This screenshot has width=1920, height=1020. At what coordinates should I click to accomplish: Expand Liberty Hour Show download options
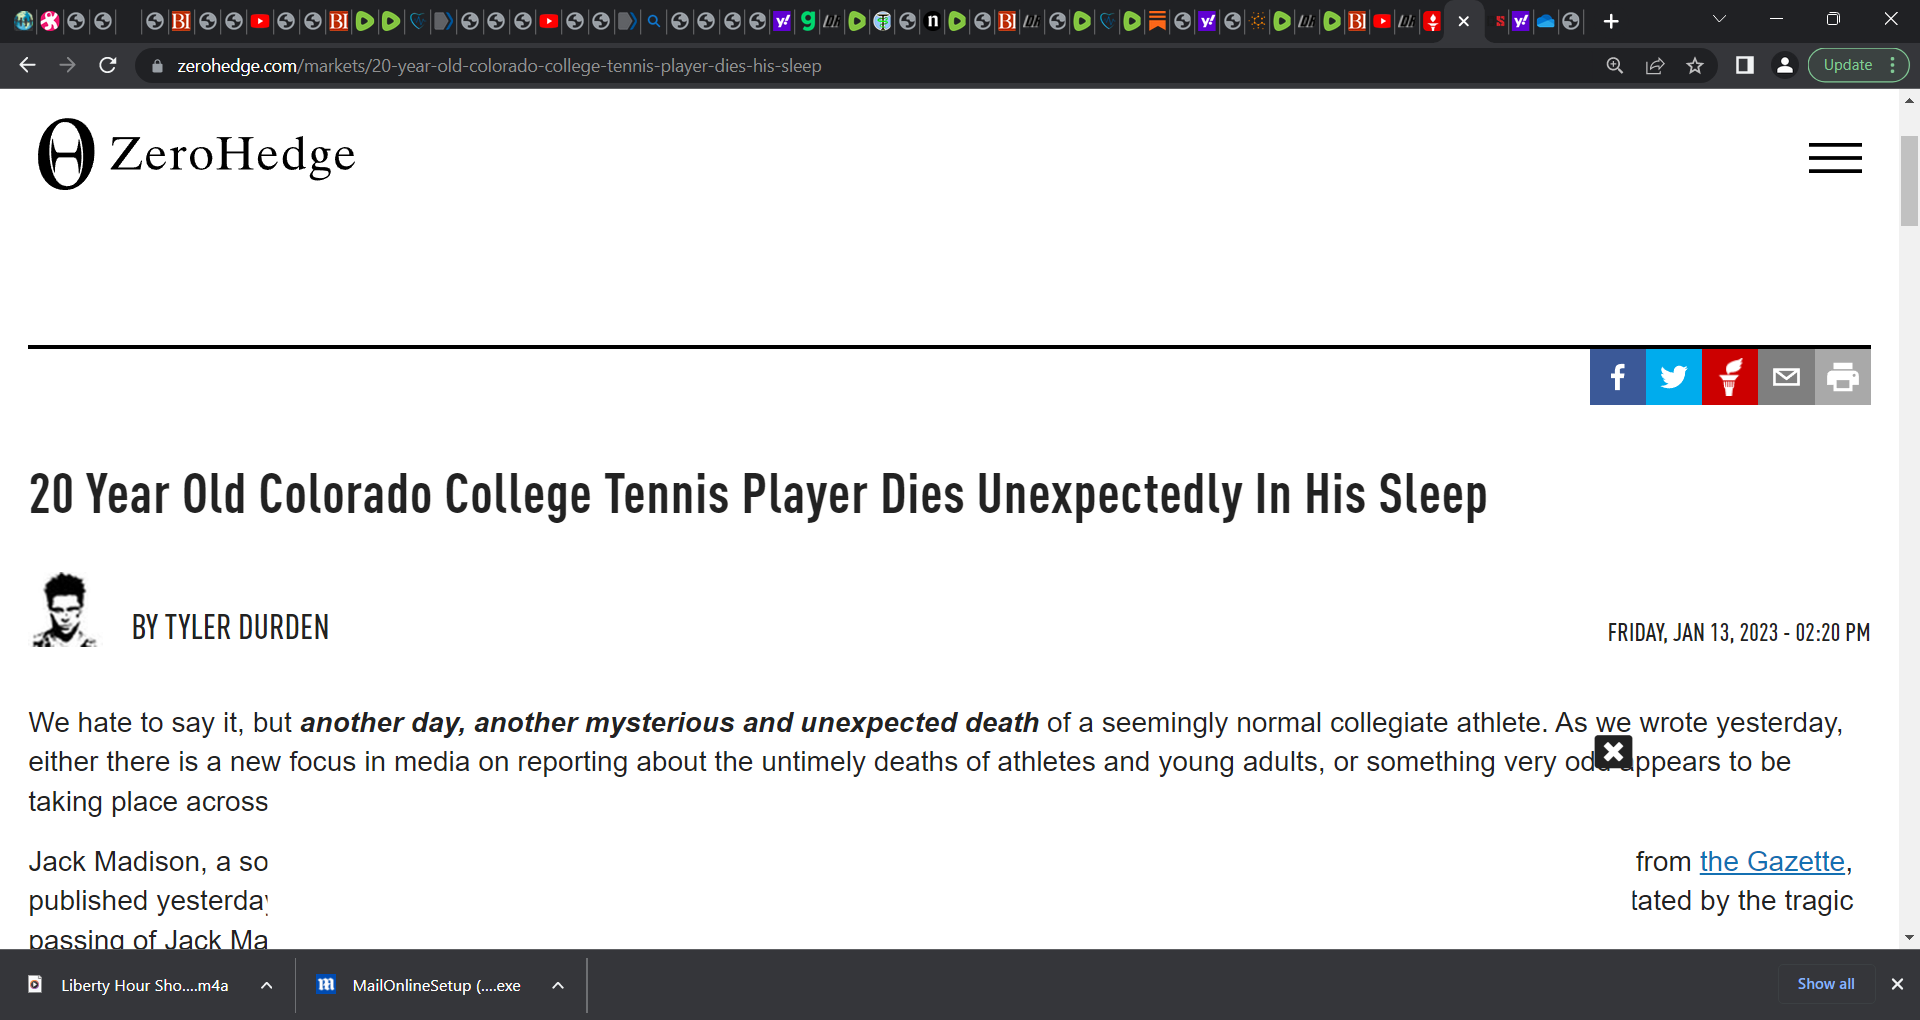pos(267,985)
